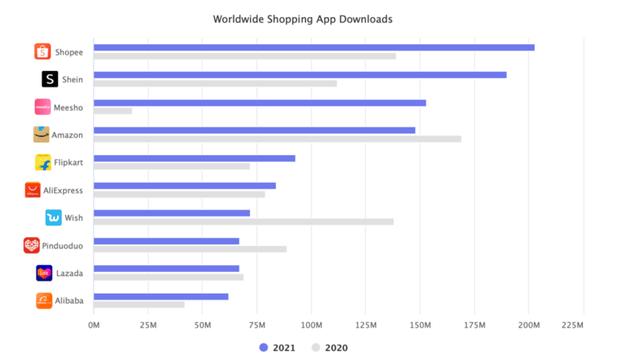Click the Pinduoduo heart icon
The height and width of the screenshot is (362, 640).
click(31, 245)
